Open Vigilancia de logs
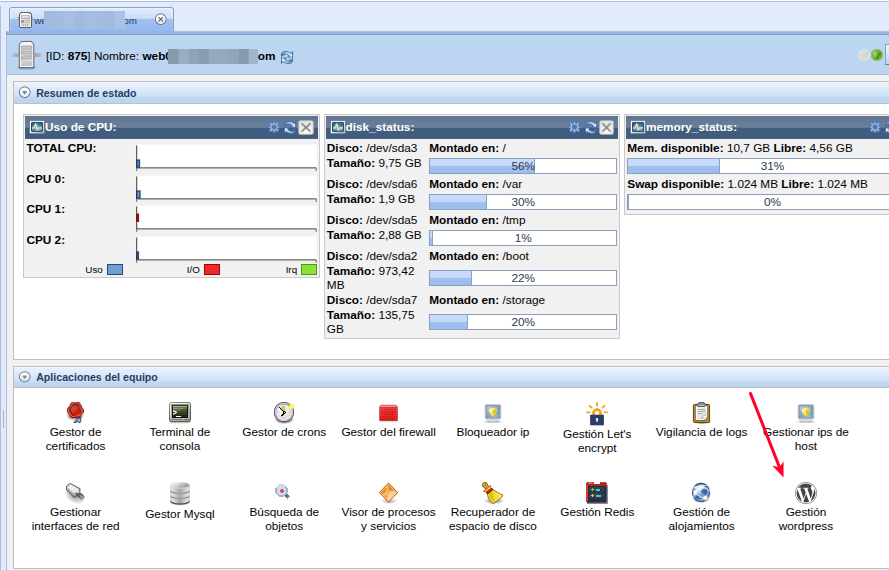The image size is (889, 570). point(701,413)
